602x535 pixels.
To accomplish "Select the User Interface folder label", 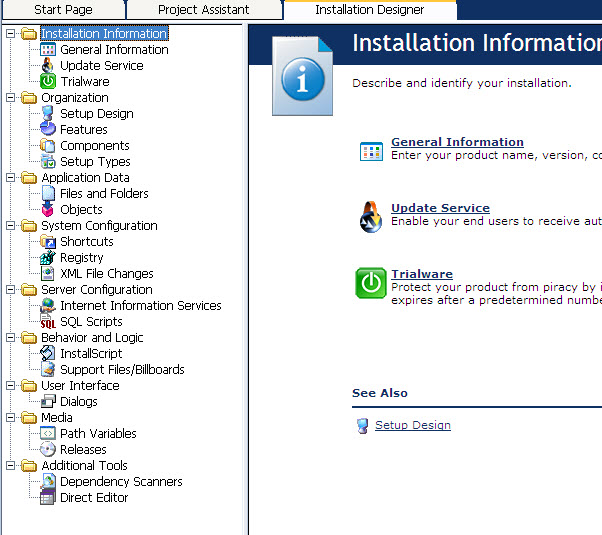I will [x=80, y=386].
